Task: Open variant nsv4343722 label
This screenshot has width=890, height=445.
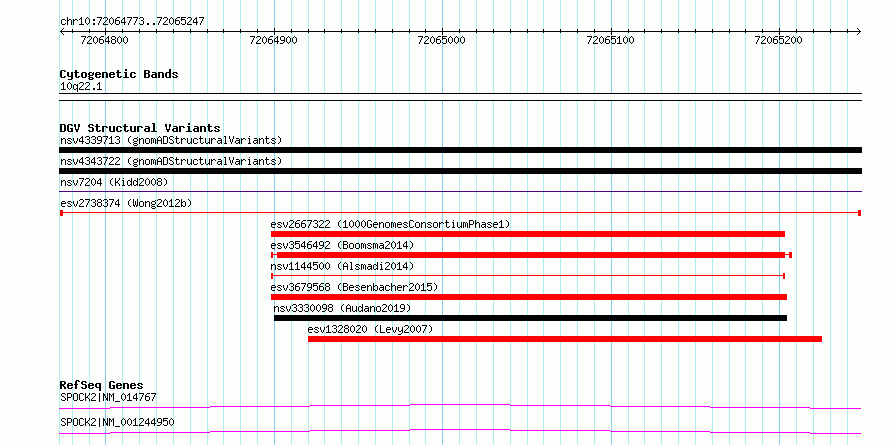Action: coord(171,161)
